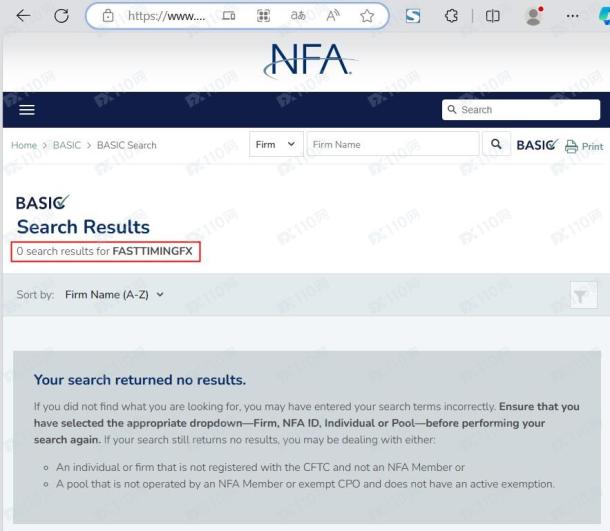Click the Search Results heading
Viewport: 610px width, 531px height.
pyautogui.click(x=83, y=227)
